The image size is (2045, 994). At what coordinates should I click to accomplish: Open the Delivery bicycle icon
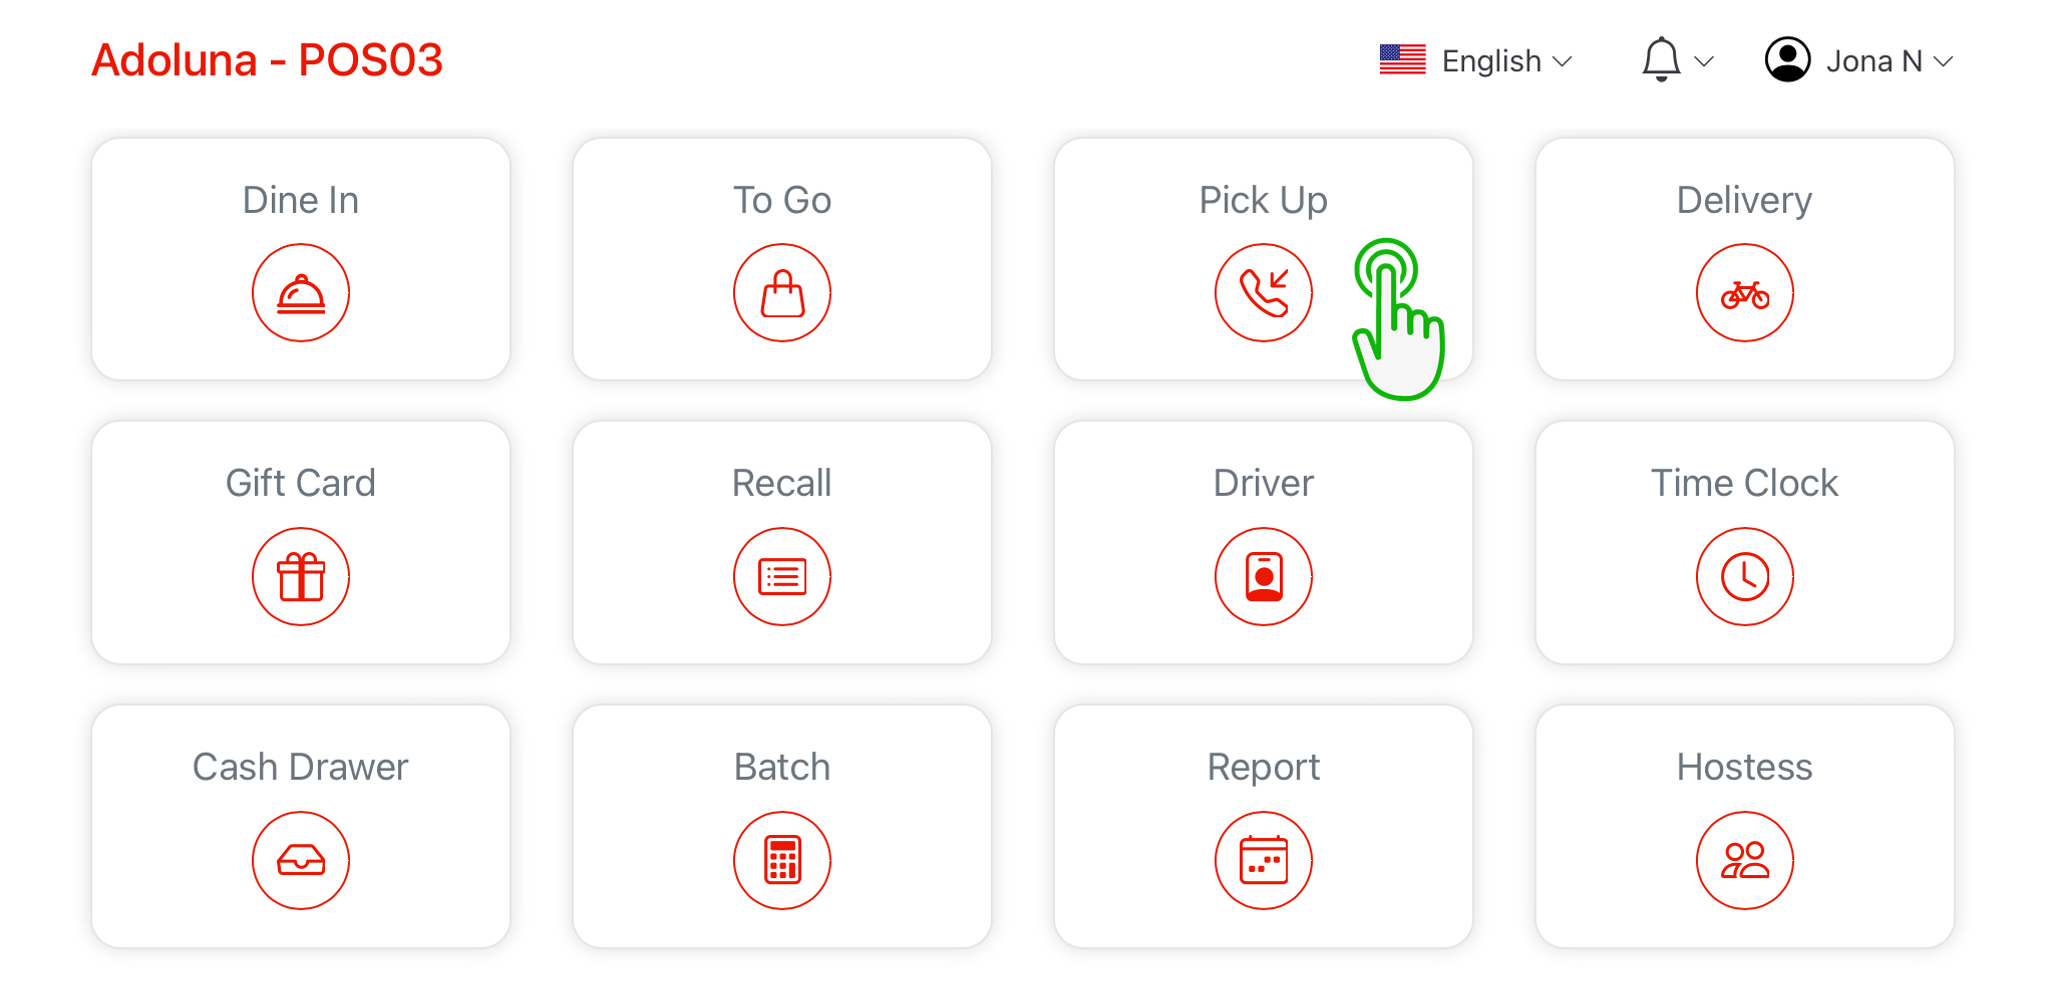(1744, 293)
